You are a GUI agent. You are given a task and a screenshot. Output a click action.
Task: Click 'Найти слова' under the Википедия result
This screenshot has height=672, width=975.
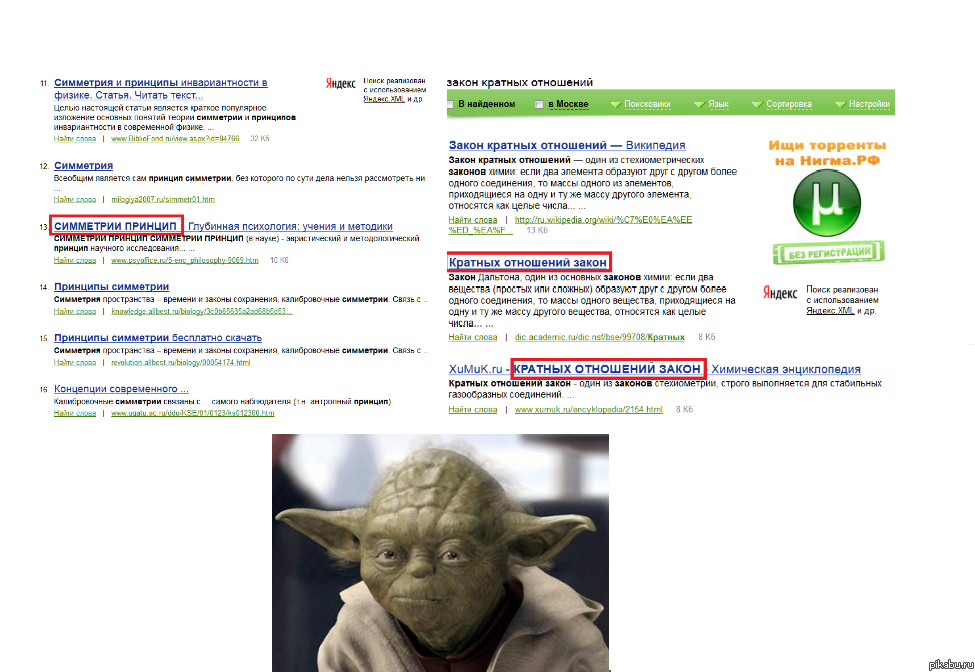tap(473, 220)
